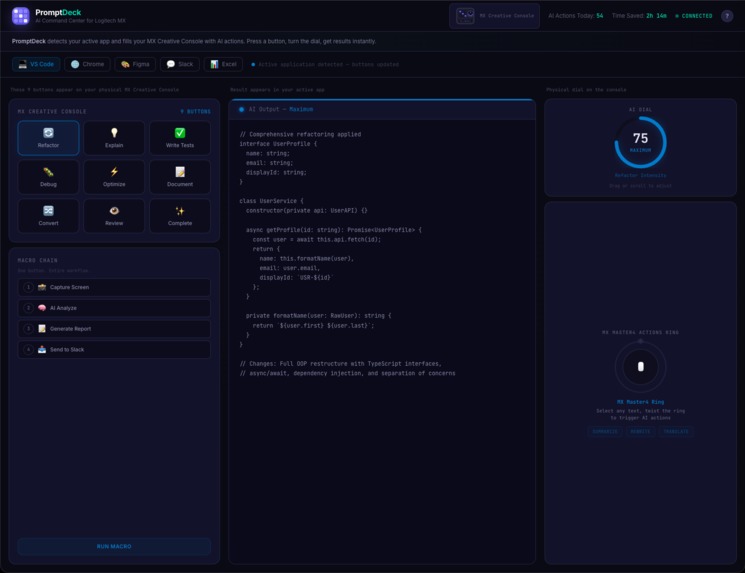Click the RUN MACRO button
745x573 pixels.
pyautogui.click(x=114, y=546)
